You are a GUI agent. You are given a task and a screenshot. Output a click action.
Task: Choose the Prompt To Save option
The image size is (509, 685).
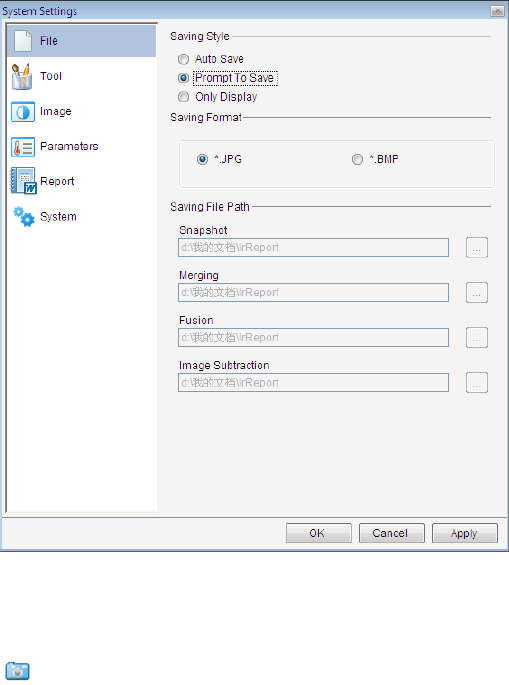[x=184, y=78]
